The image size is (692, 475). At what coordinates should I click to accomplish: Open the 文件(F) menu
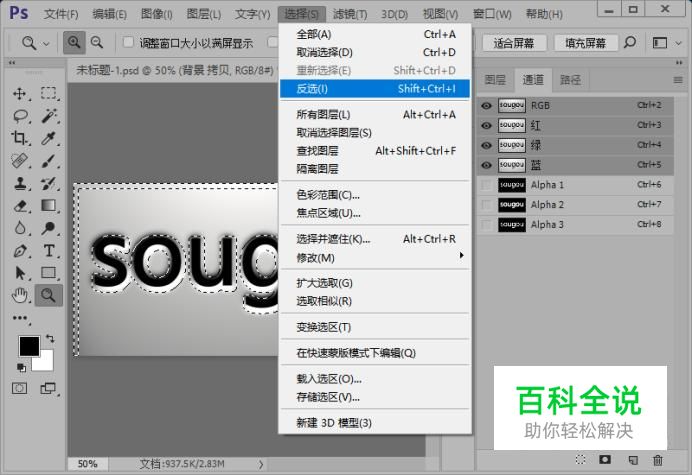click(61, 14)
